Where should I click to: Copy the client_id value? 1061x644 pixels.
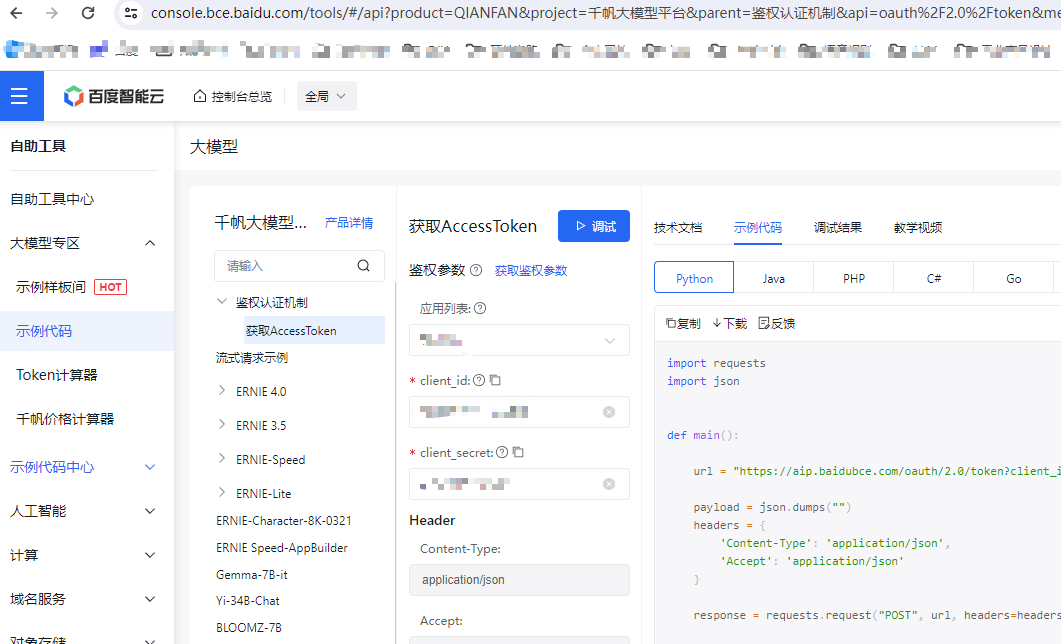(x=495, y=380)
